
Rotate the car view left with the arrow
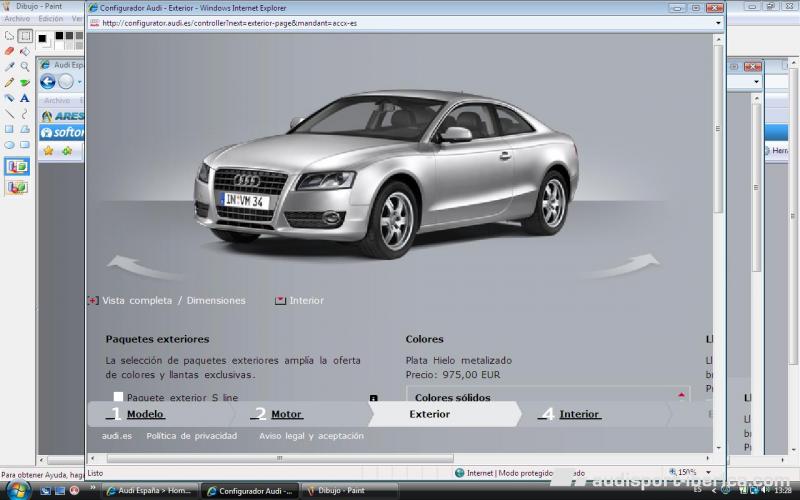pyautogui.click(x=143, y=267)
